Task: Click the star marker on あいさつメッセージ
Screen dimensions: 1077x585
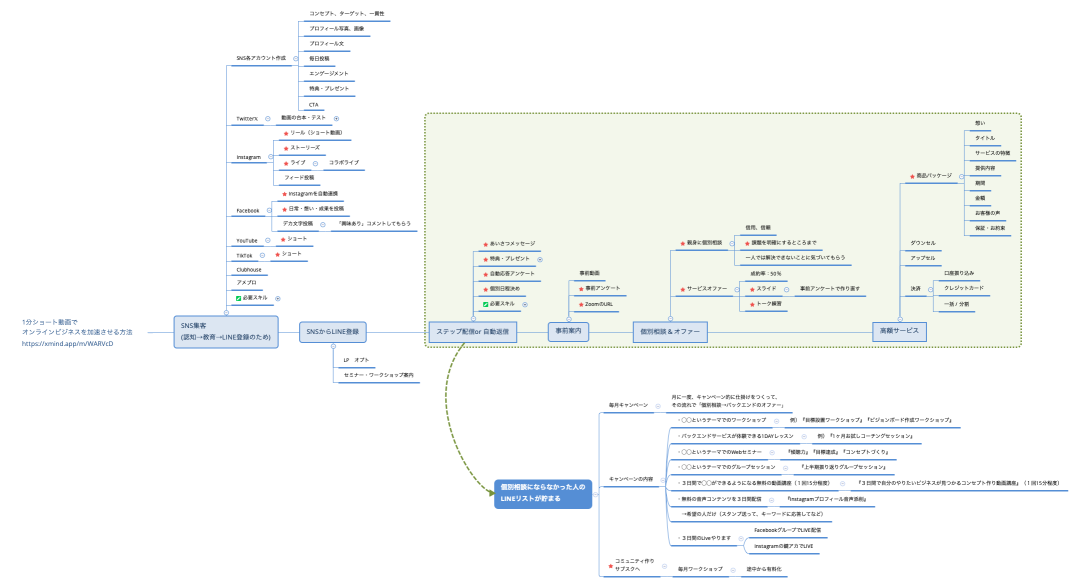Action: (484, 243)
